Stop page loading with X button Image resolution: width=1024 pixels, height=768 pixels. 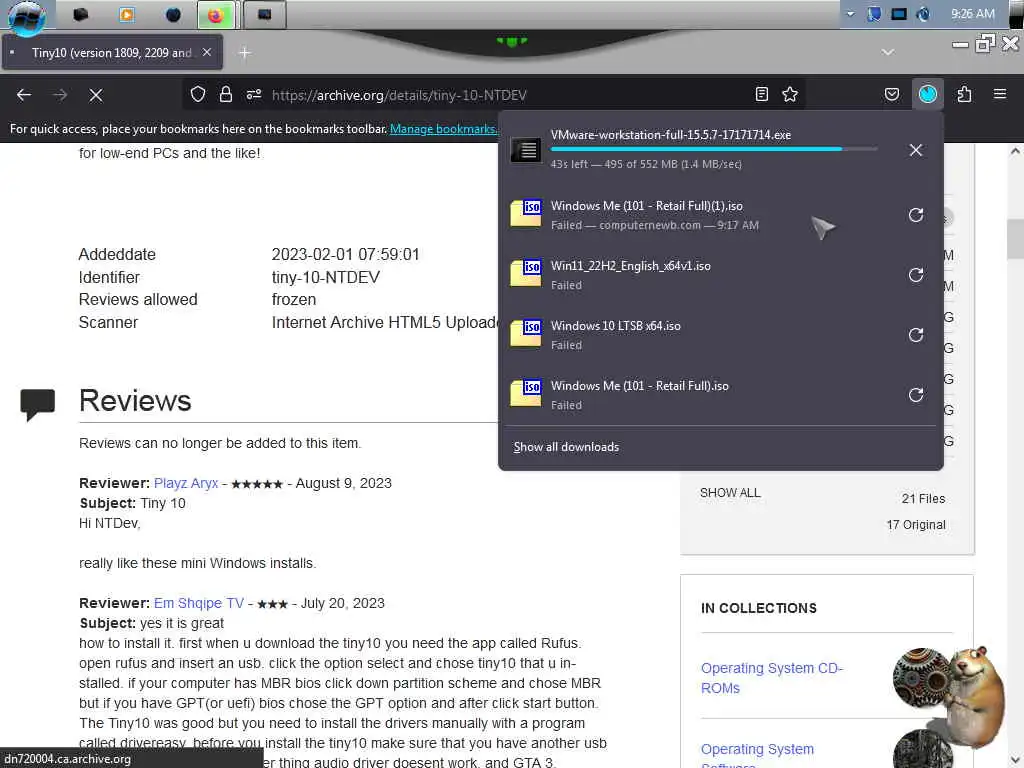pos(96,95)
